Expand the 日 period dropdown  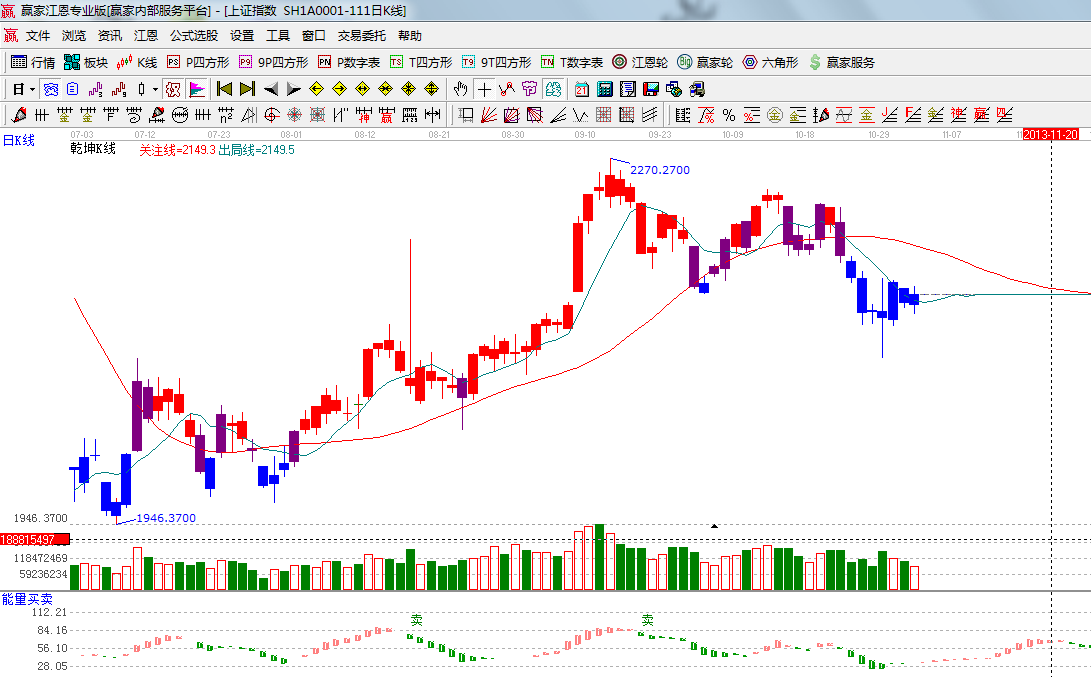[x=23, y=89]
